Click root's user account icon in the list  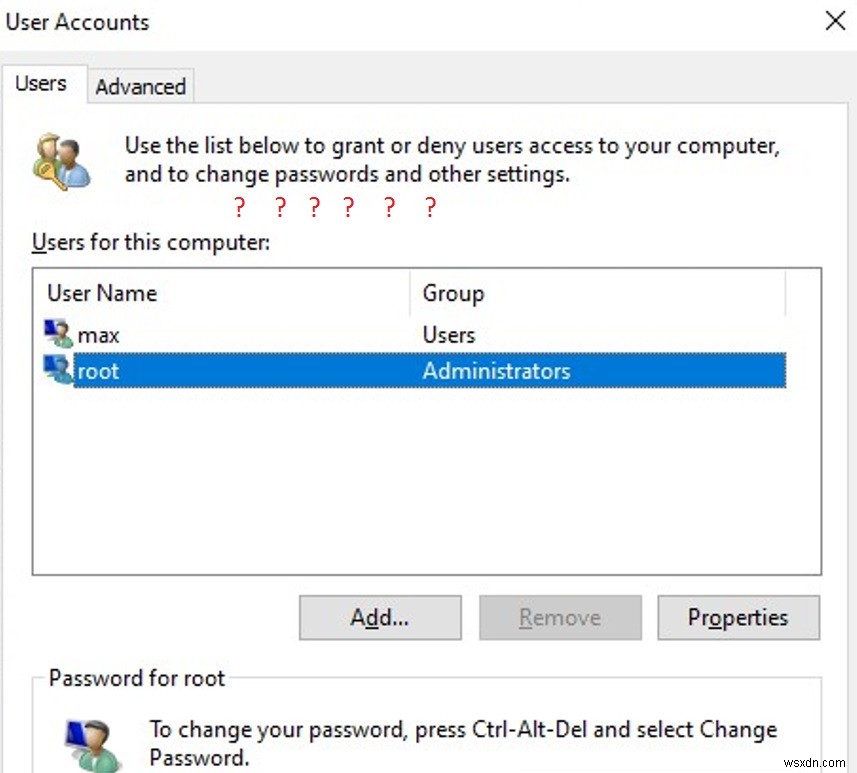pyautogui.click(x=58, y=370)
